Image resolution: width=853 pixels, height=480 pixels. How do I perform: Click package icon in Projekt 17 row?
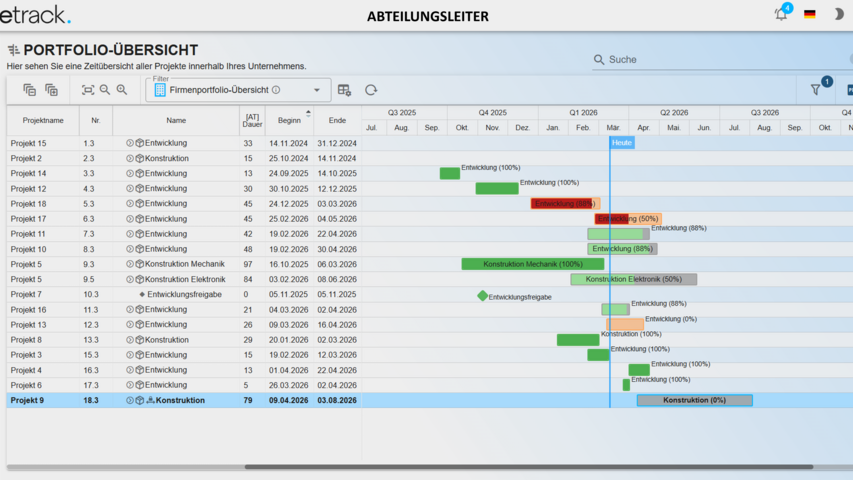coord(140,219)
